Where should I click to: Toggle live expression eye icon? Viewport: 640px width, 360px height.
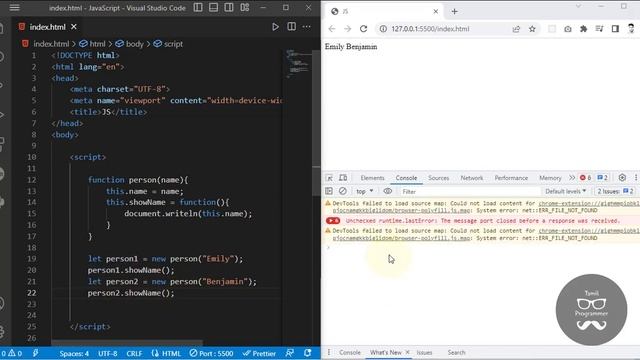[x=388, y=191]
